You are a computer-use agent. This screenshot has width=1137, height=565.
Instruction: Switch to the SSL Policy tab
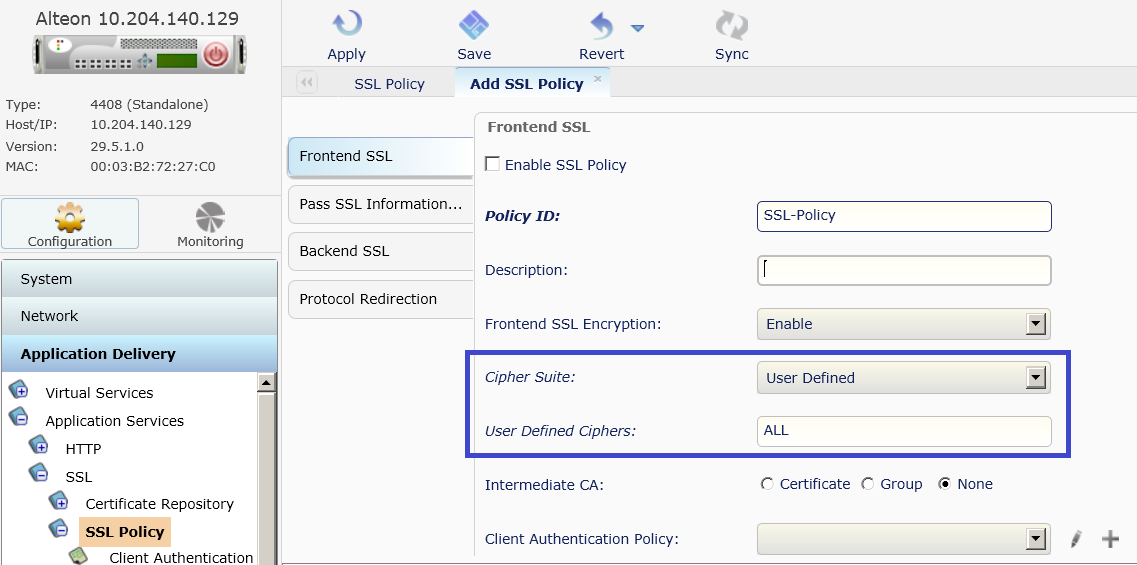[389, 83]
